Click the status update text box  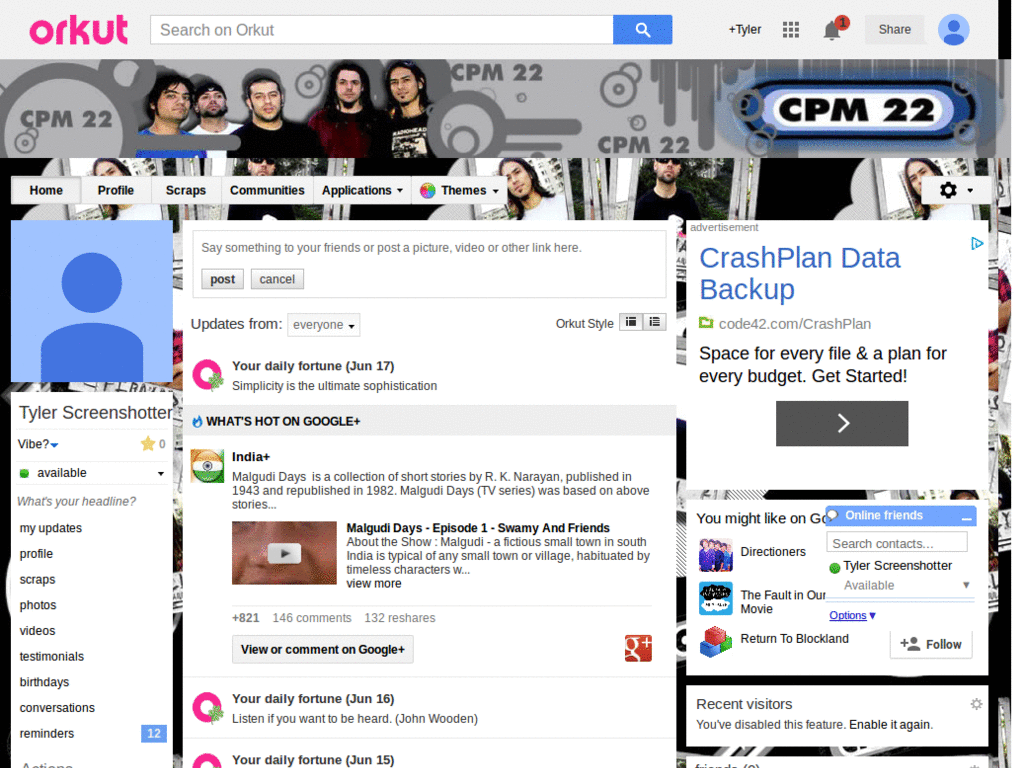429,248
